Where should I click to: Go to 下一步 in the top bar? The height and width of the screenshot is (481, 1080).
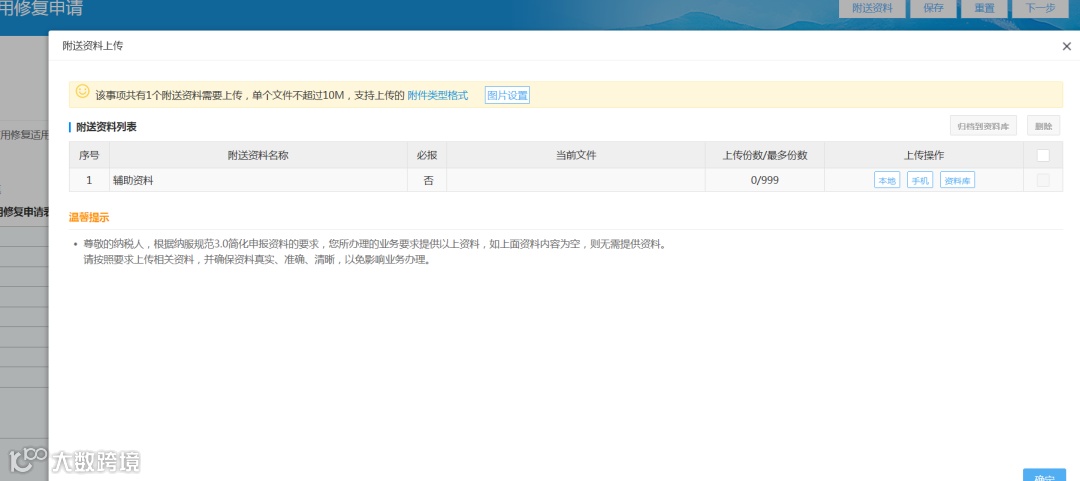click(x=1040, y=8)
